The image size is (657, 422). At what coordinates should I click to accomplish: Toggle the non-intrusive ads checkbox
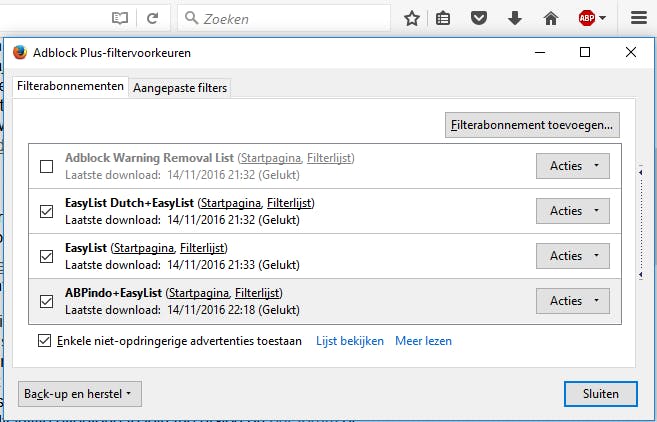[44, 341]
